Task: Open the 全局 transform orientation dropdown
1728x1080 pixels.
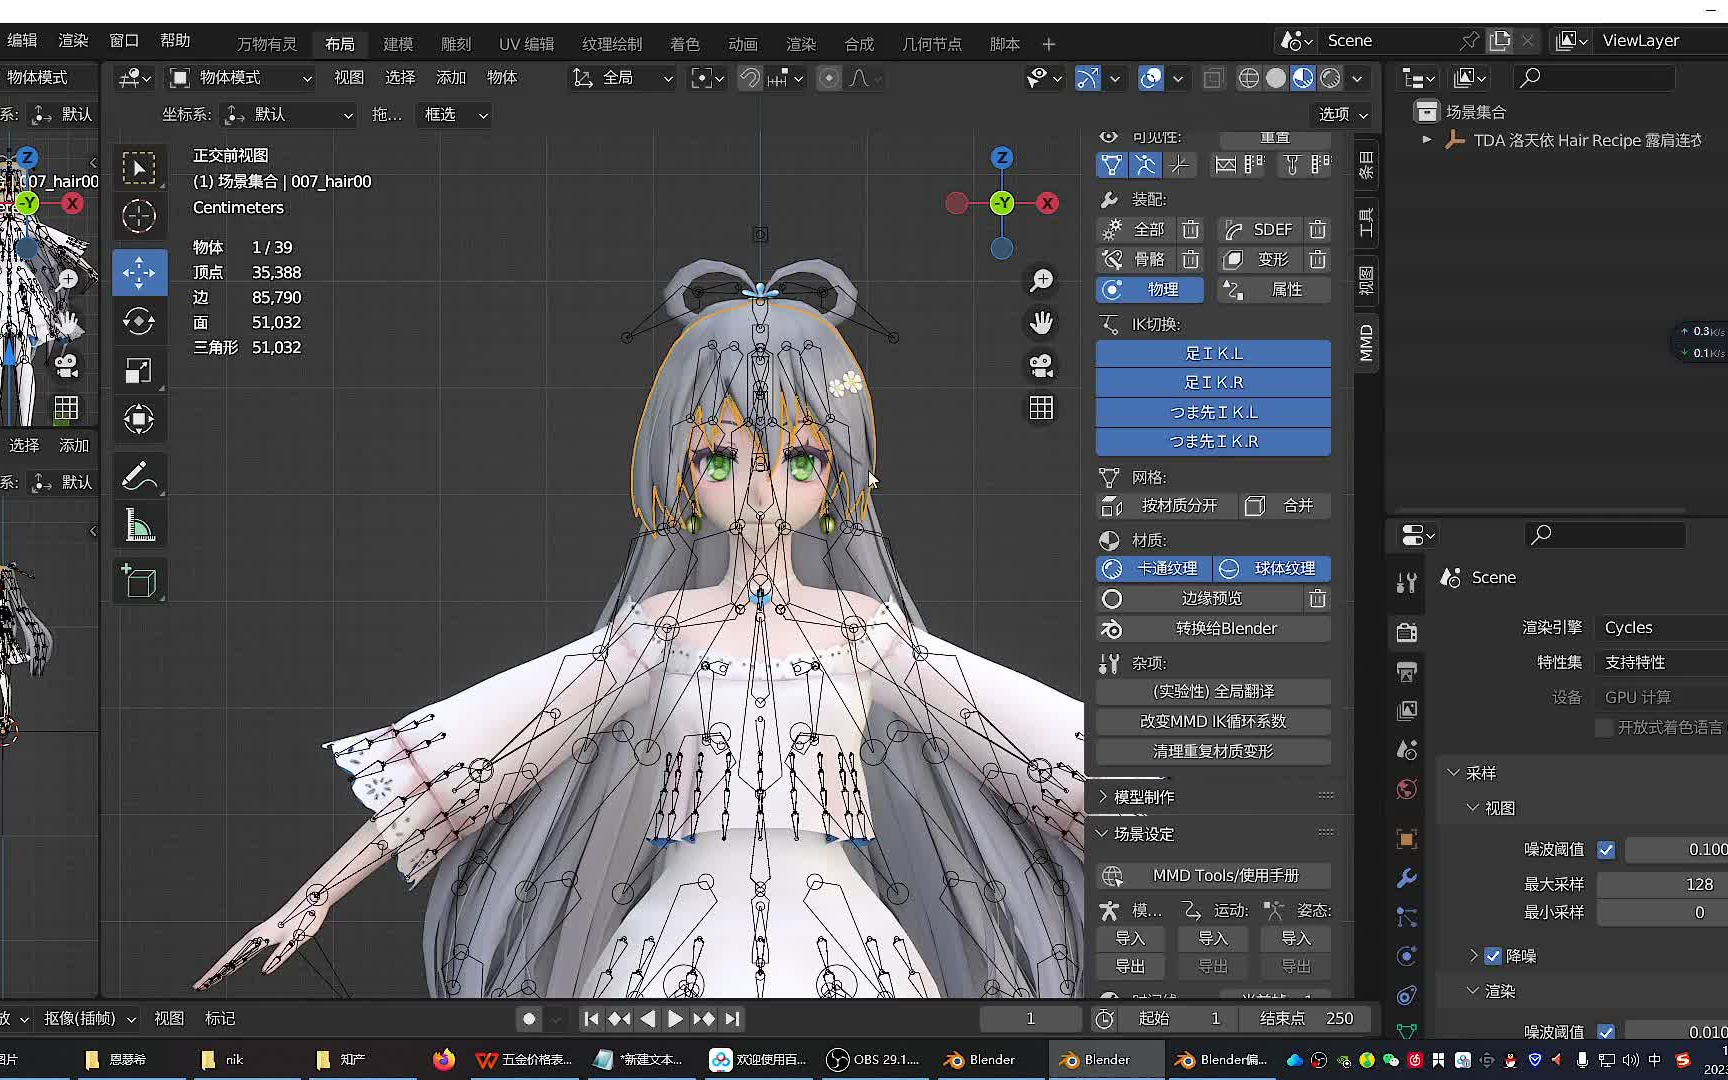Action: click(623, 78)
